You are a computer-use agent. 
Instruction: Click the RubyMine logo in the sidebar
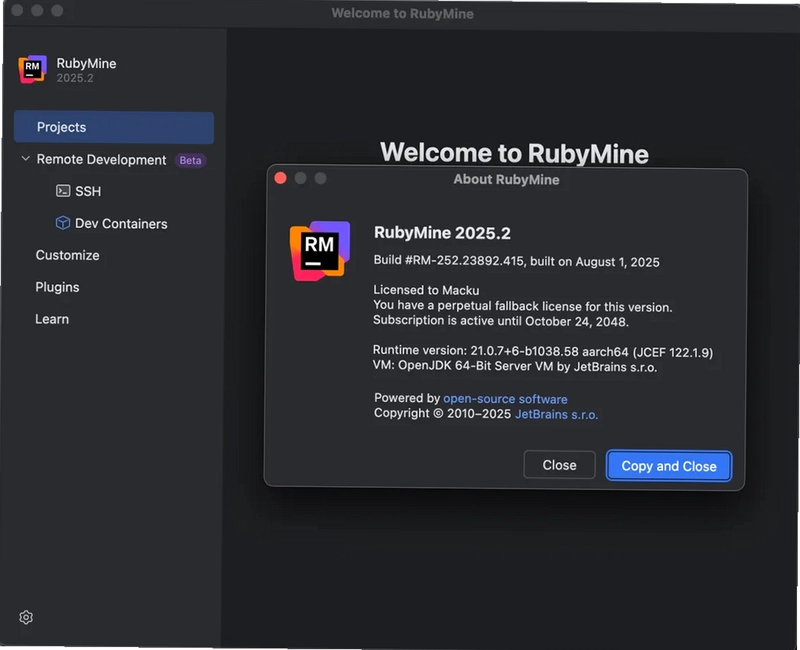coord(33,69)
